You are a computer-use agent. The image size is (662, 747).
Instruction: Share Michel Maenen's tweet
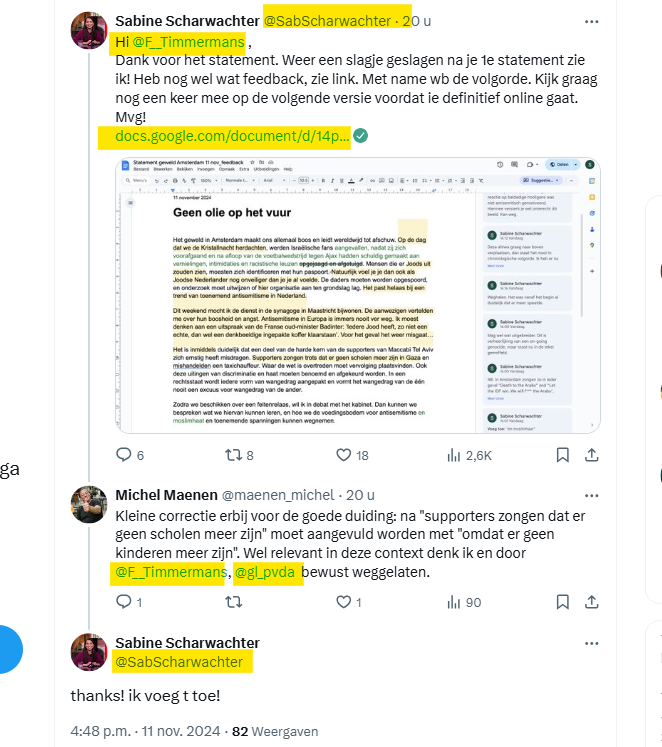click(591, 602)
